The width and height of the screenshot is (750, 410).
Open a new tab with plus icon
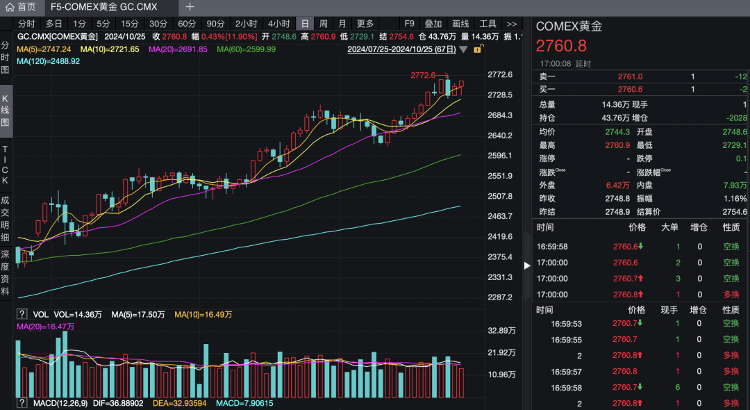point(190,7)
